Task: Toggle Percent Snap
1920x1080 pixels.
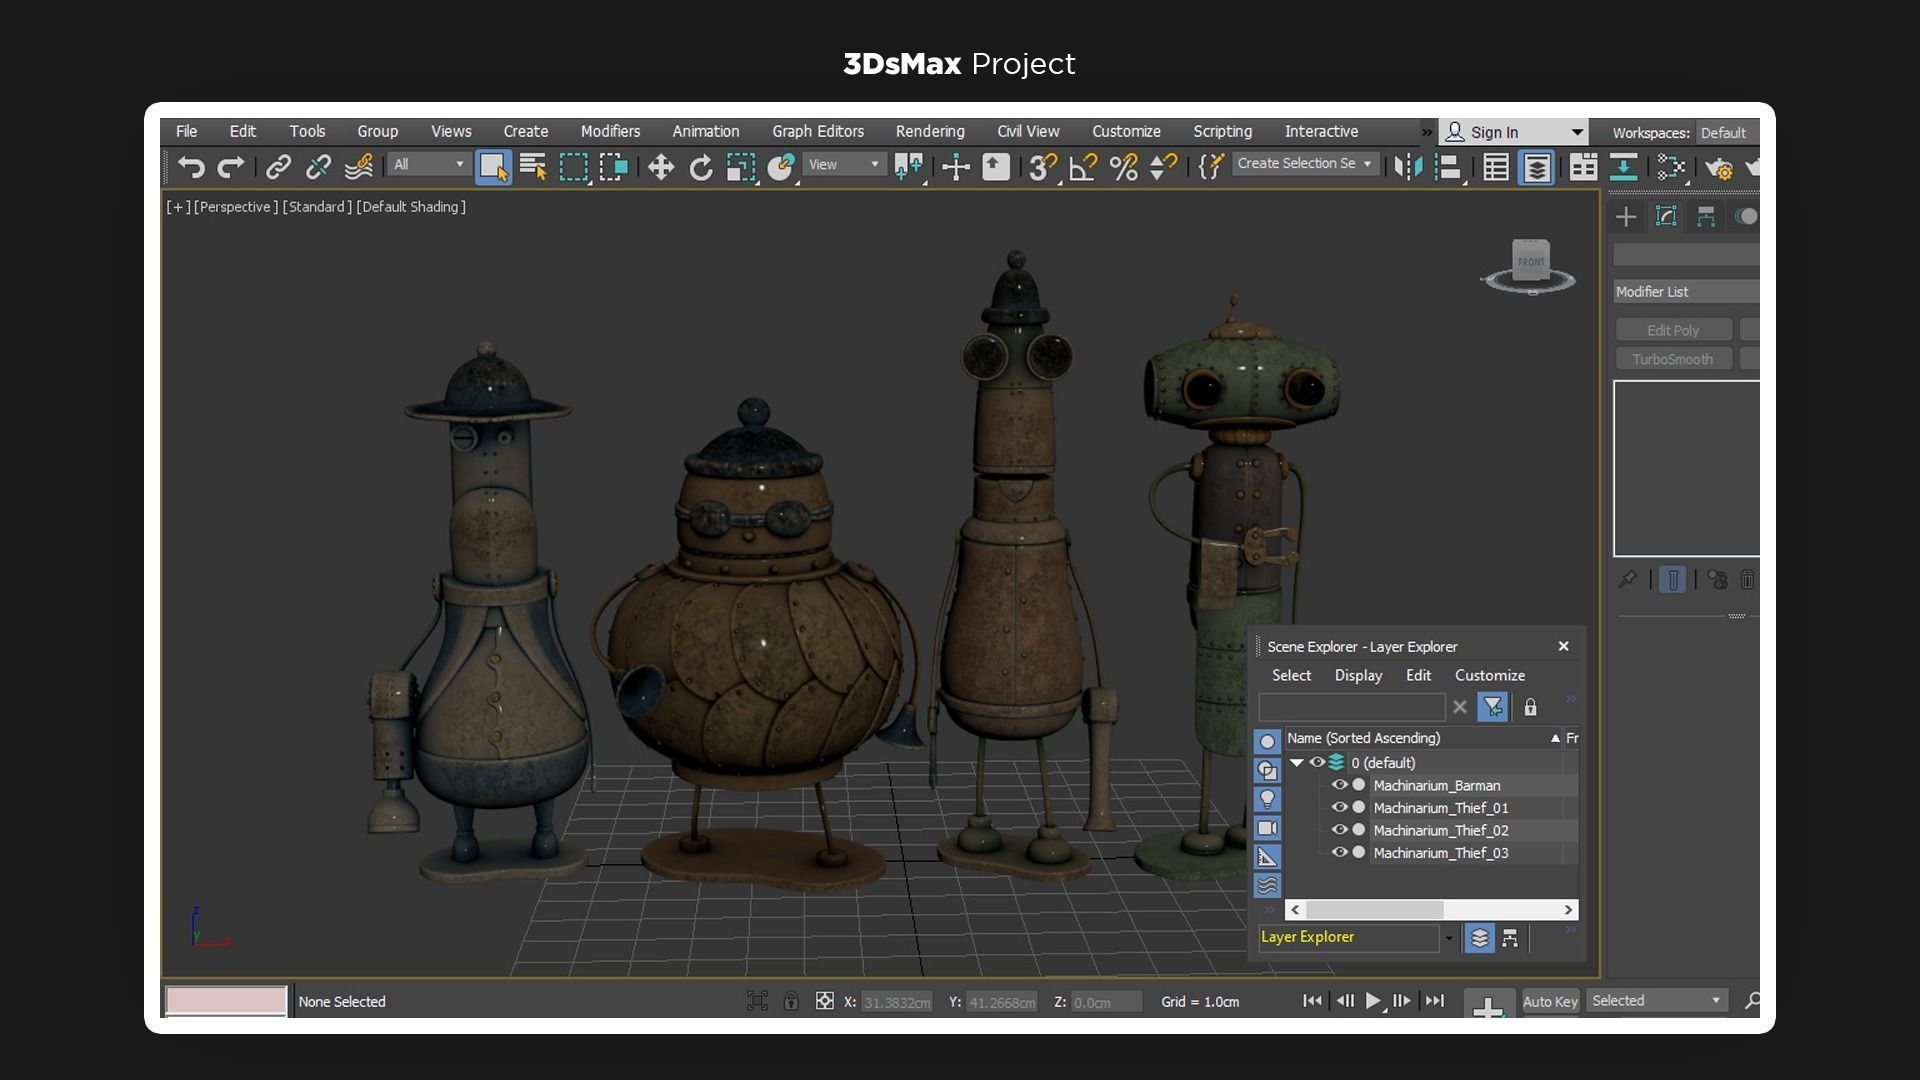Action: coord(1123,167)
